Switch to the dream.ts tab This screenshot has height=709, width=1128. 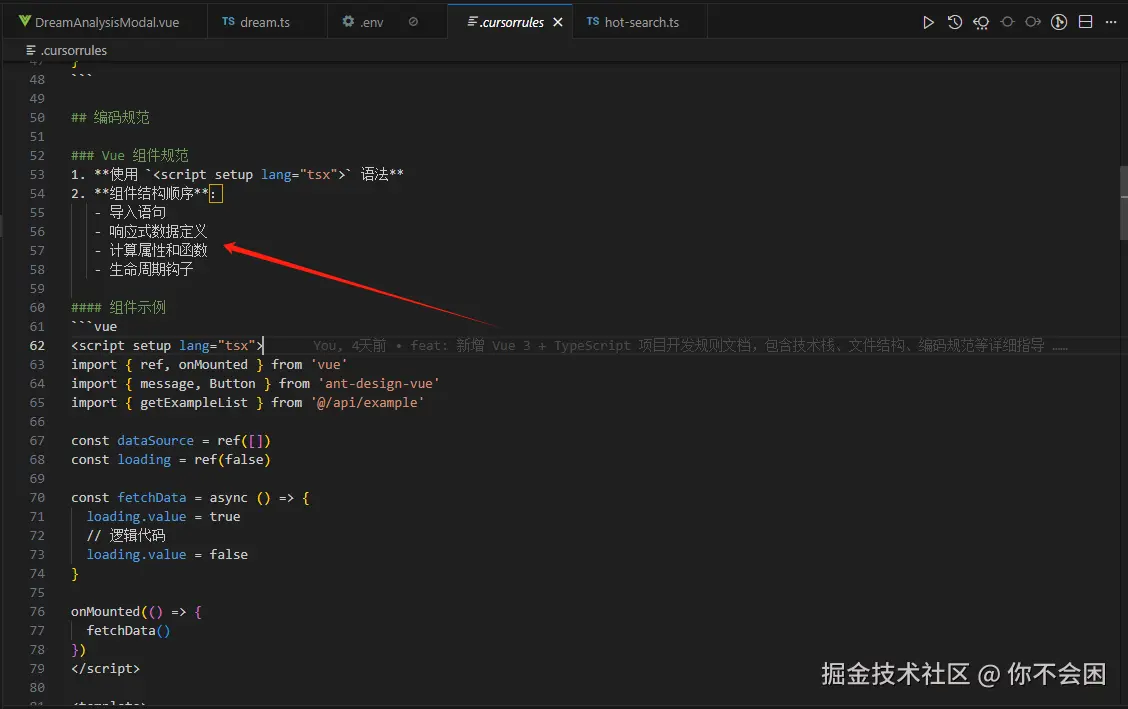pyautogui.click(x=267, y=22)
